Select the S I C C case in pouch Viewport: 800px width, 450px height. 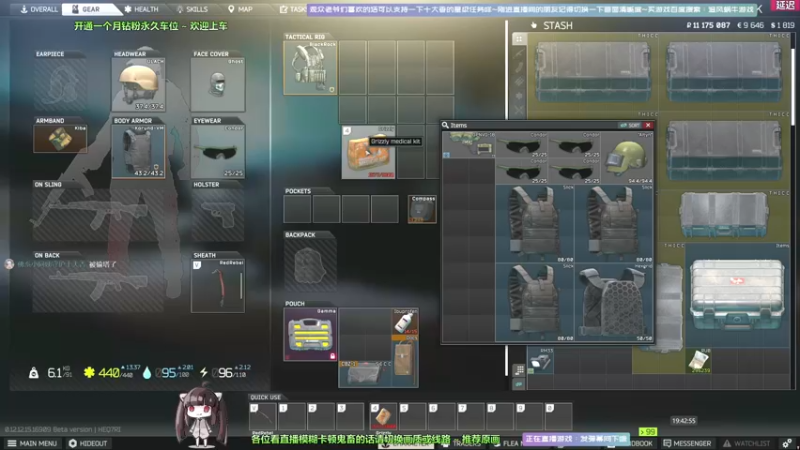365,374
